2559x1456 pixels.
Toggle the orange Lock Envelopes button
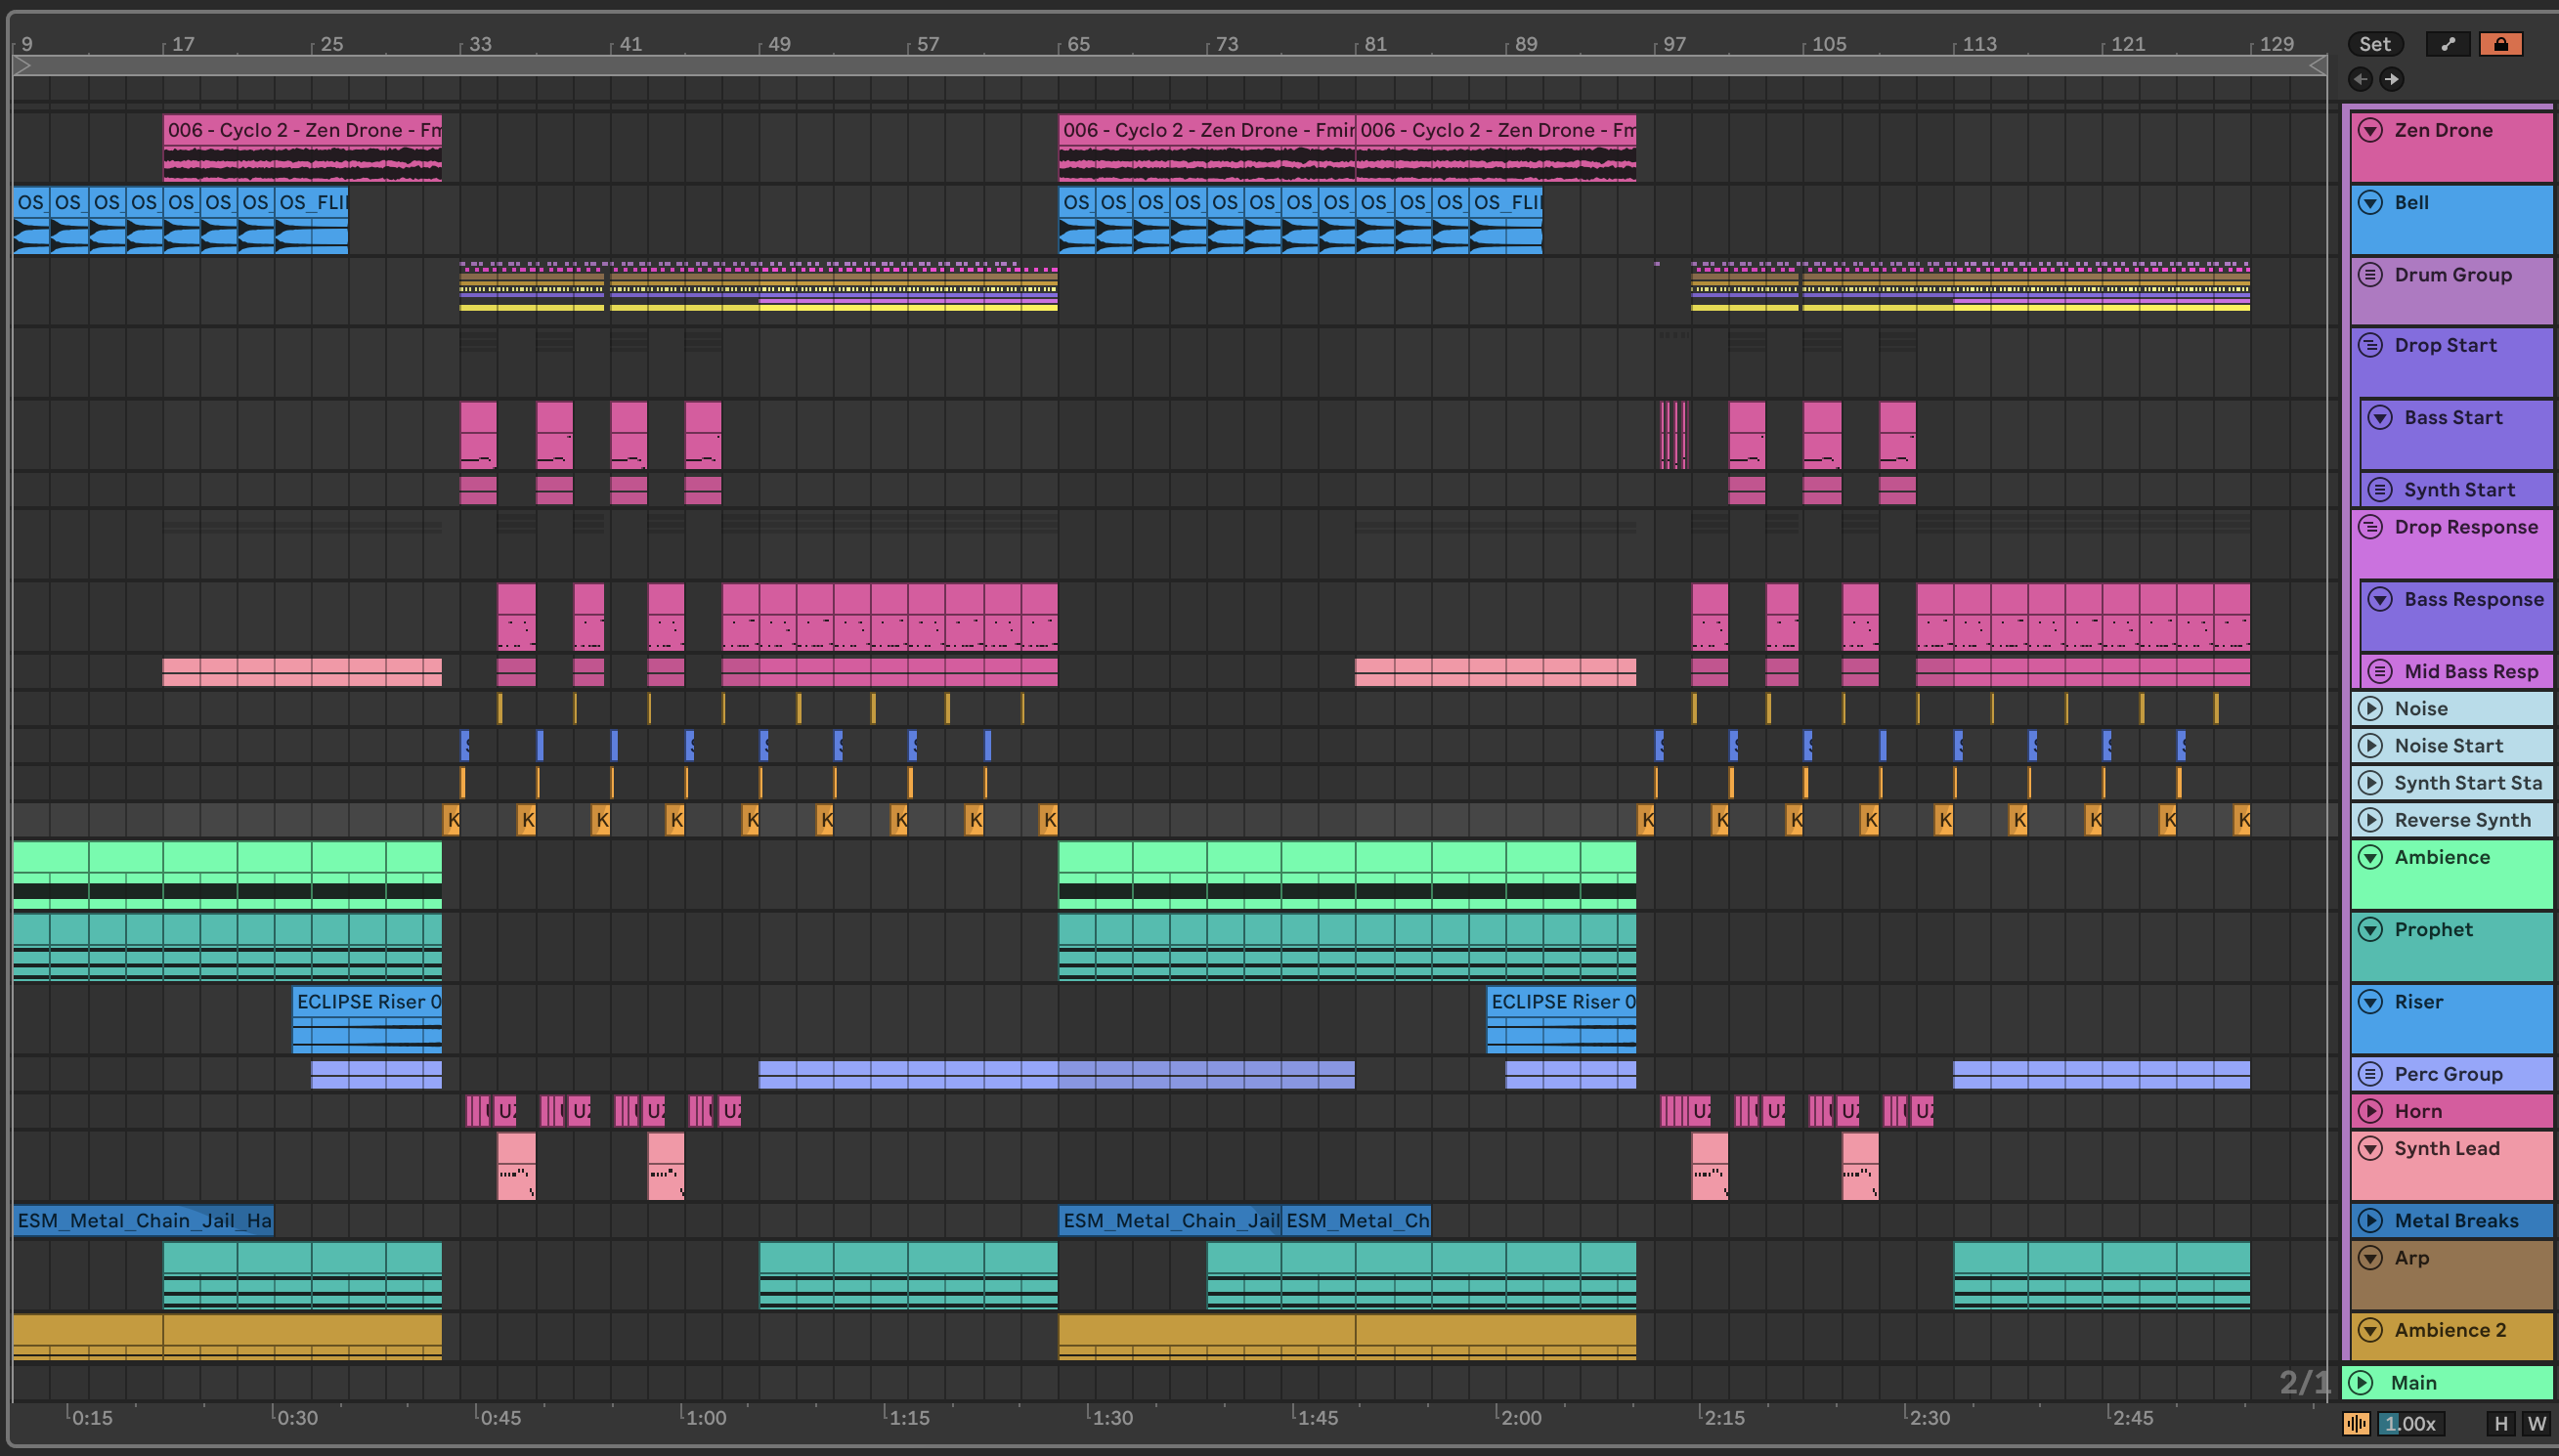2501,44
